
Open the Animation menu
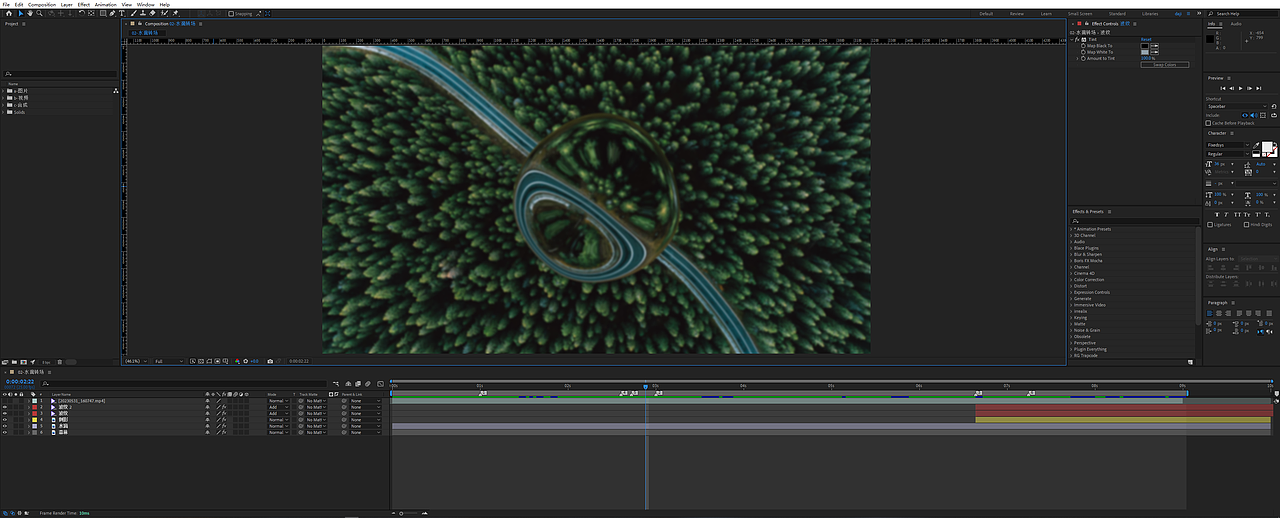point(105,4)
